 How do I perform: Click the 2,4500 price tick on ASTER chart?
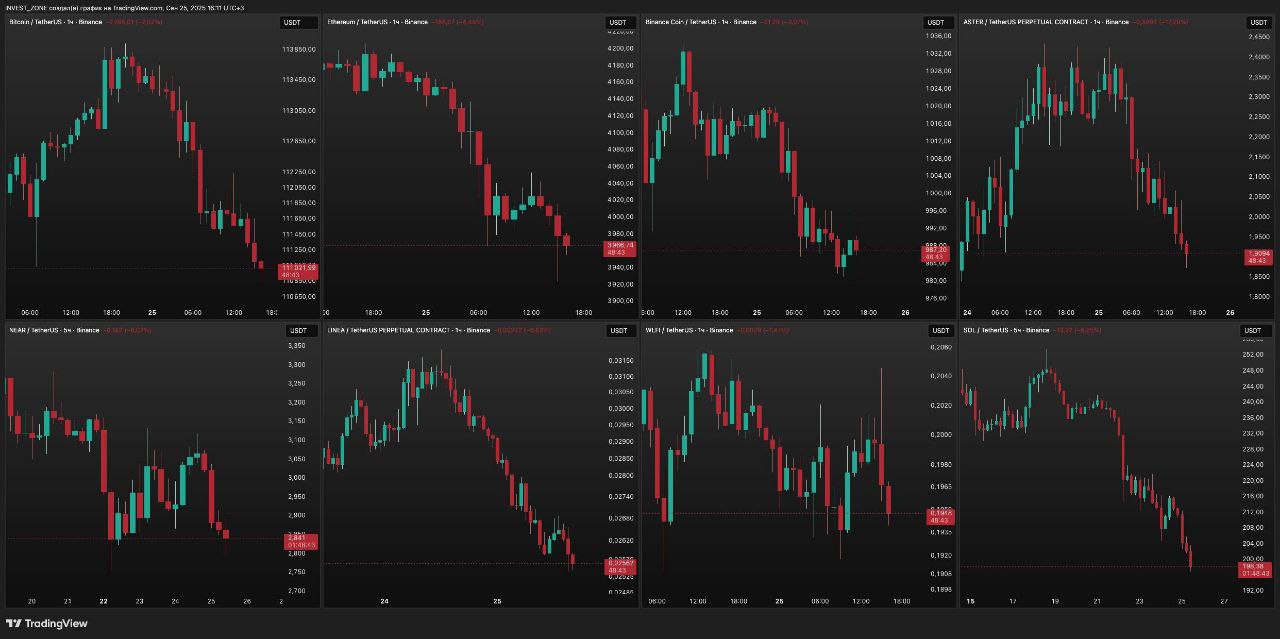coord(1259,37)
